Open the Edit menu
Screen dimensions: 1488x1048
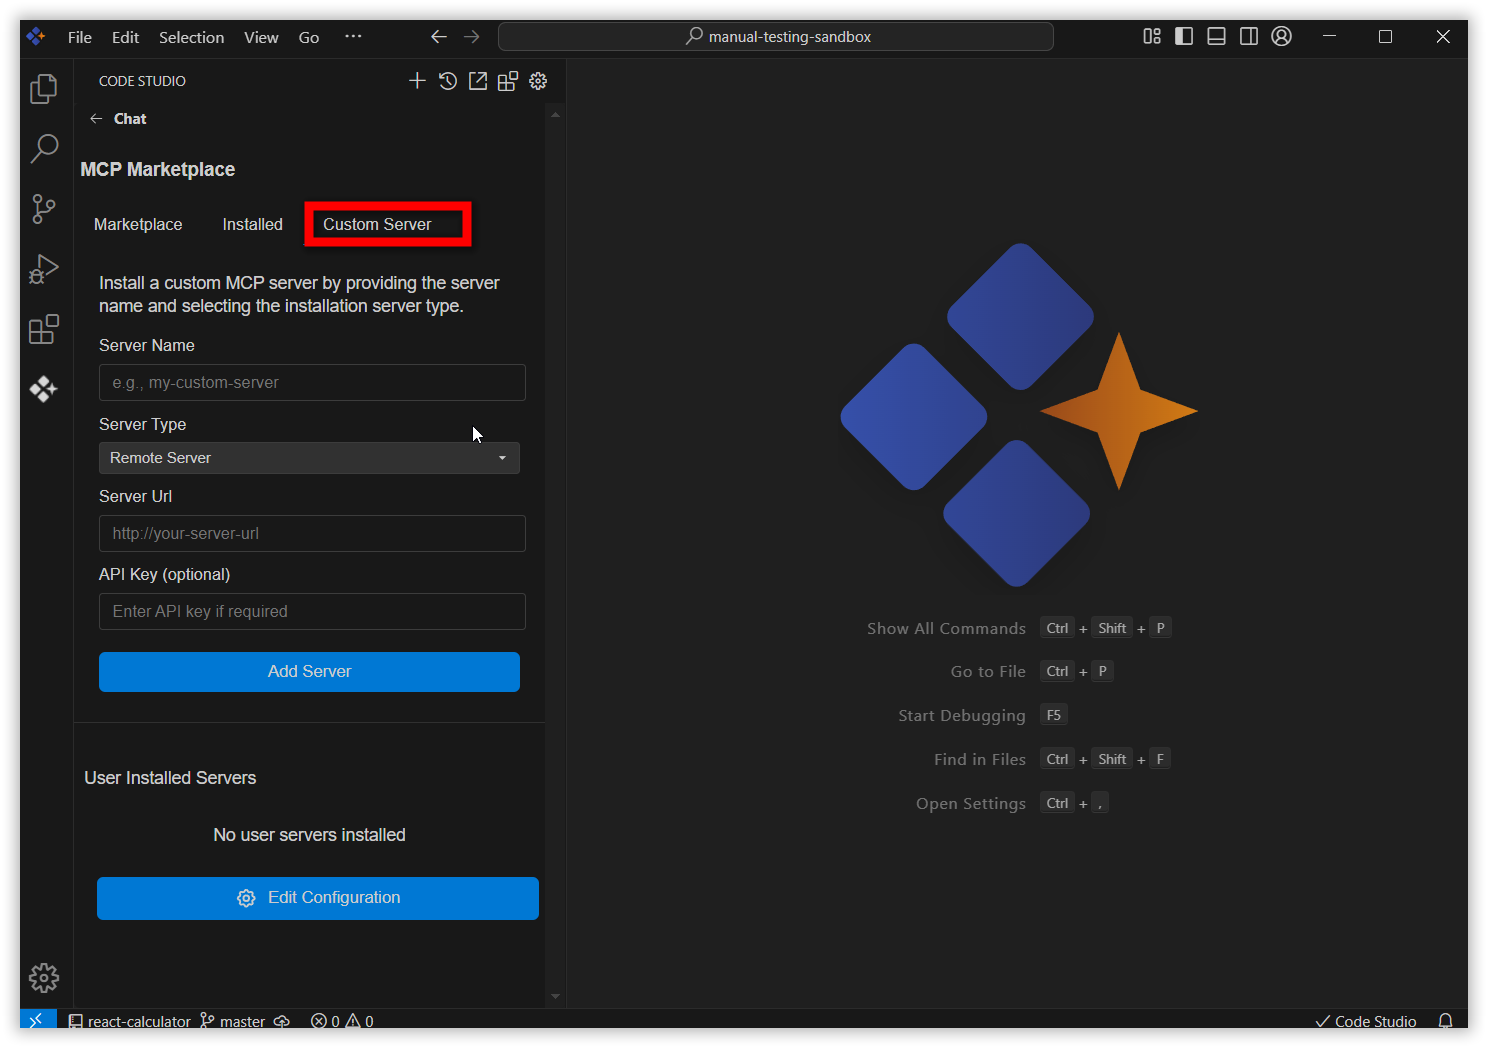pos(125,37)
